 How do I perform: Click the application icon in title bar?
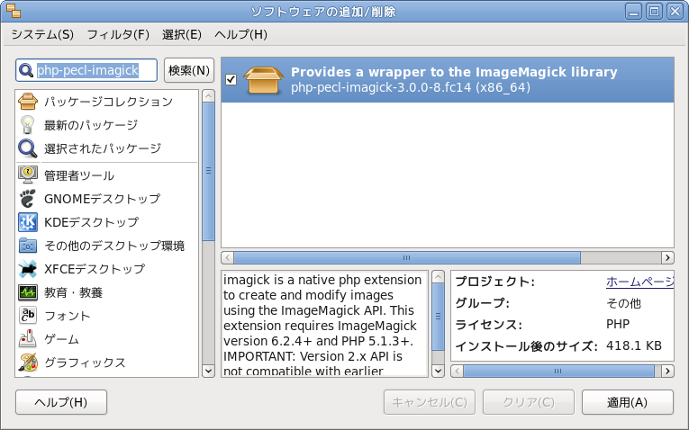coord(14,11)
